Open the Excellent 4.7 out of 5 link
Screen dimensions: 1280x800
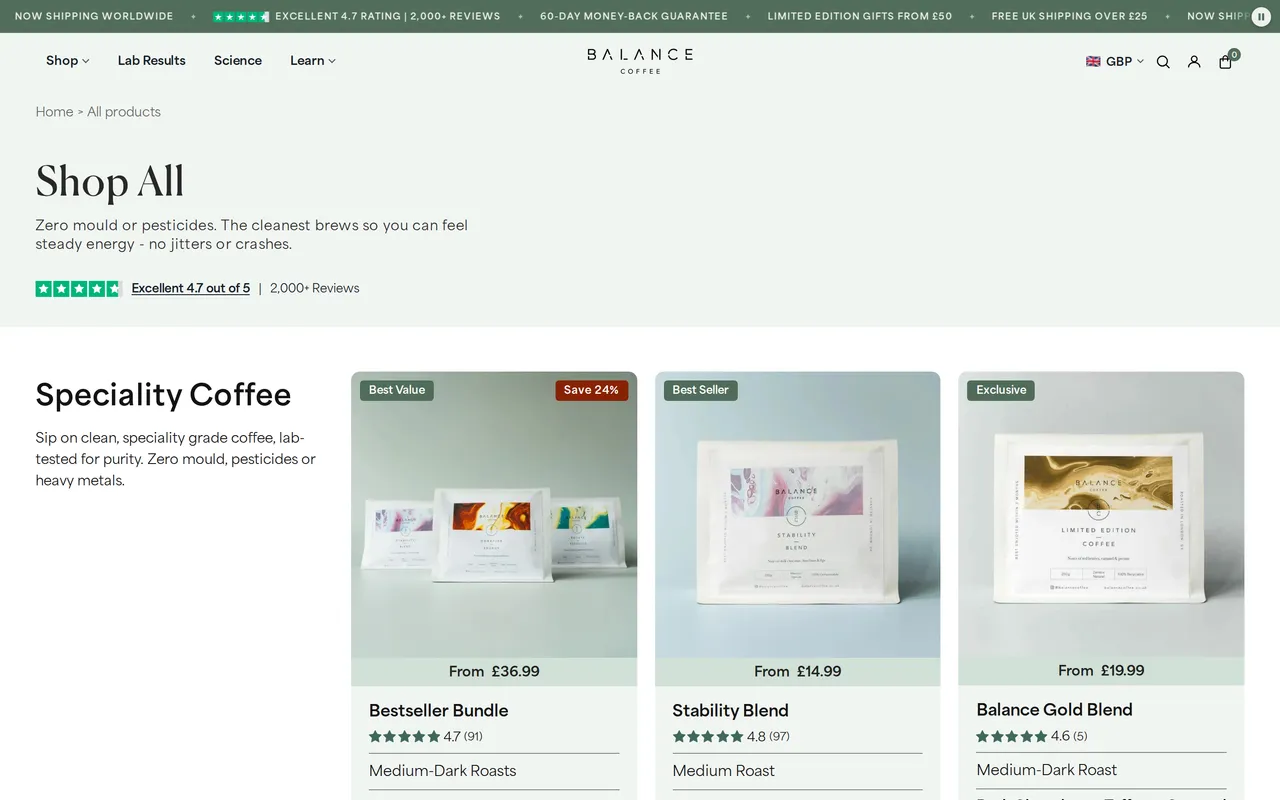click(x=191, y=288)
